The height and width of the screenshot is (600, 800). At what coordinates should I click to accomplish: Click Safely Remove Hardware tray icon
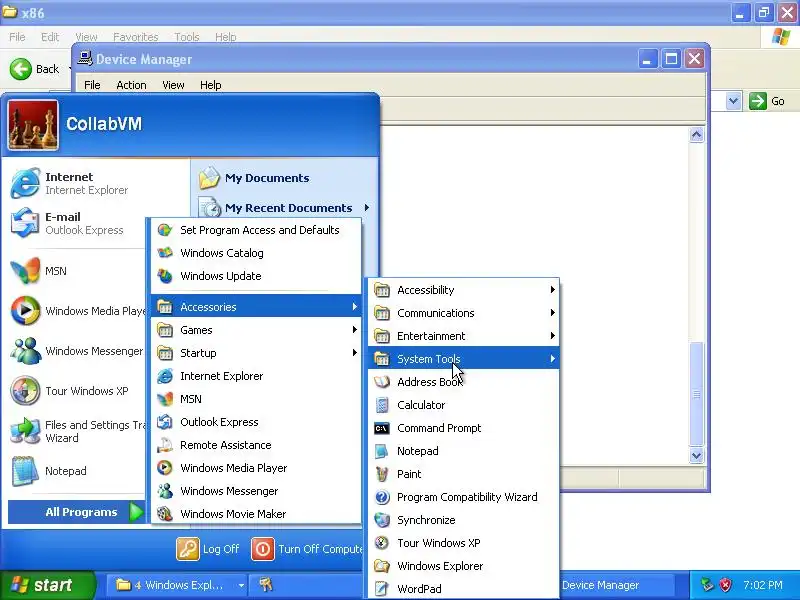coord(707,585)
